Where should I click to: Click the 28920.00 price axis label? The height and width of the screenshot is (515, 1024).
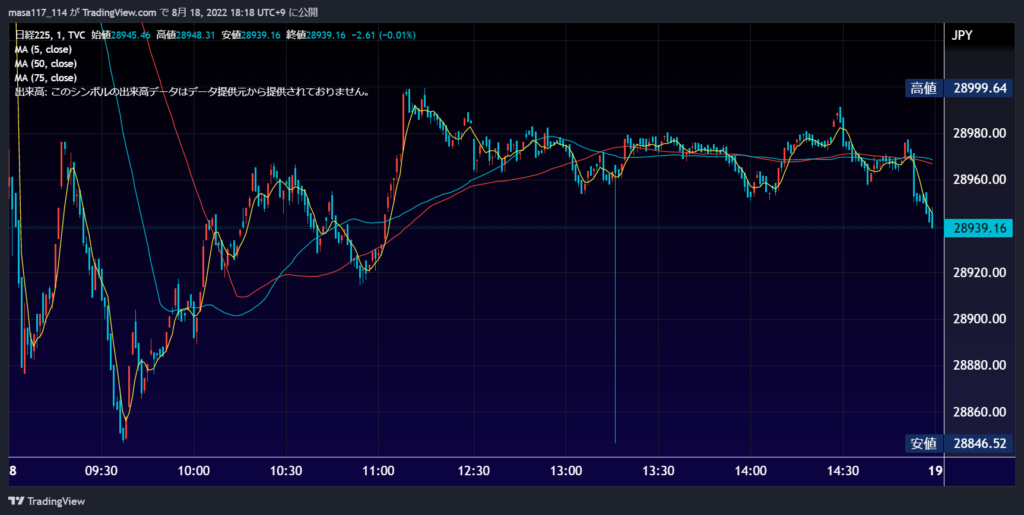tap(979, 272)
